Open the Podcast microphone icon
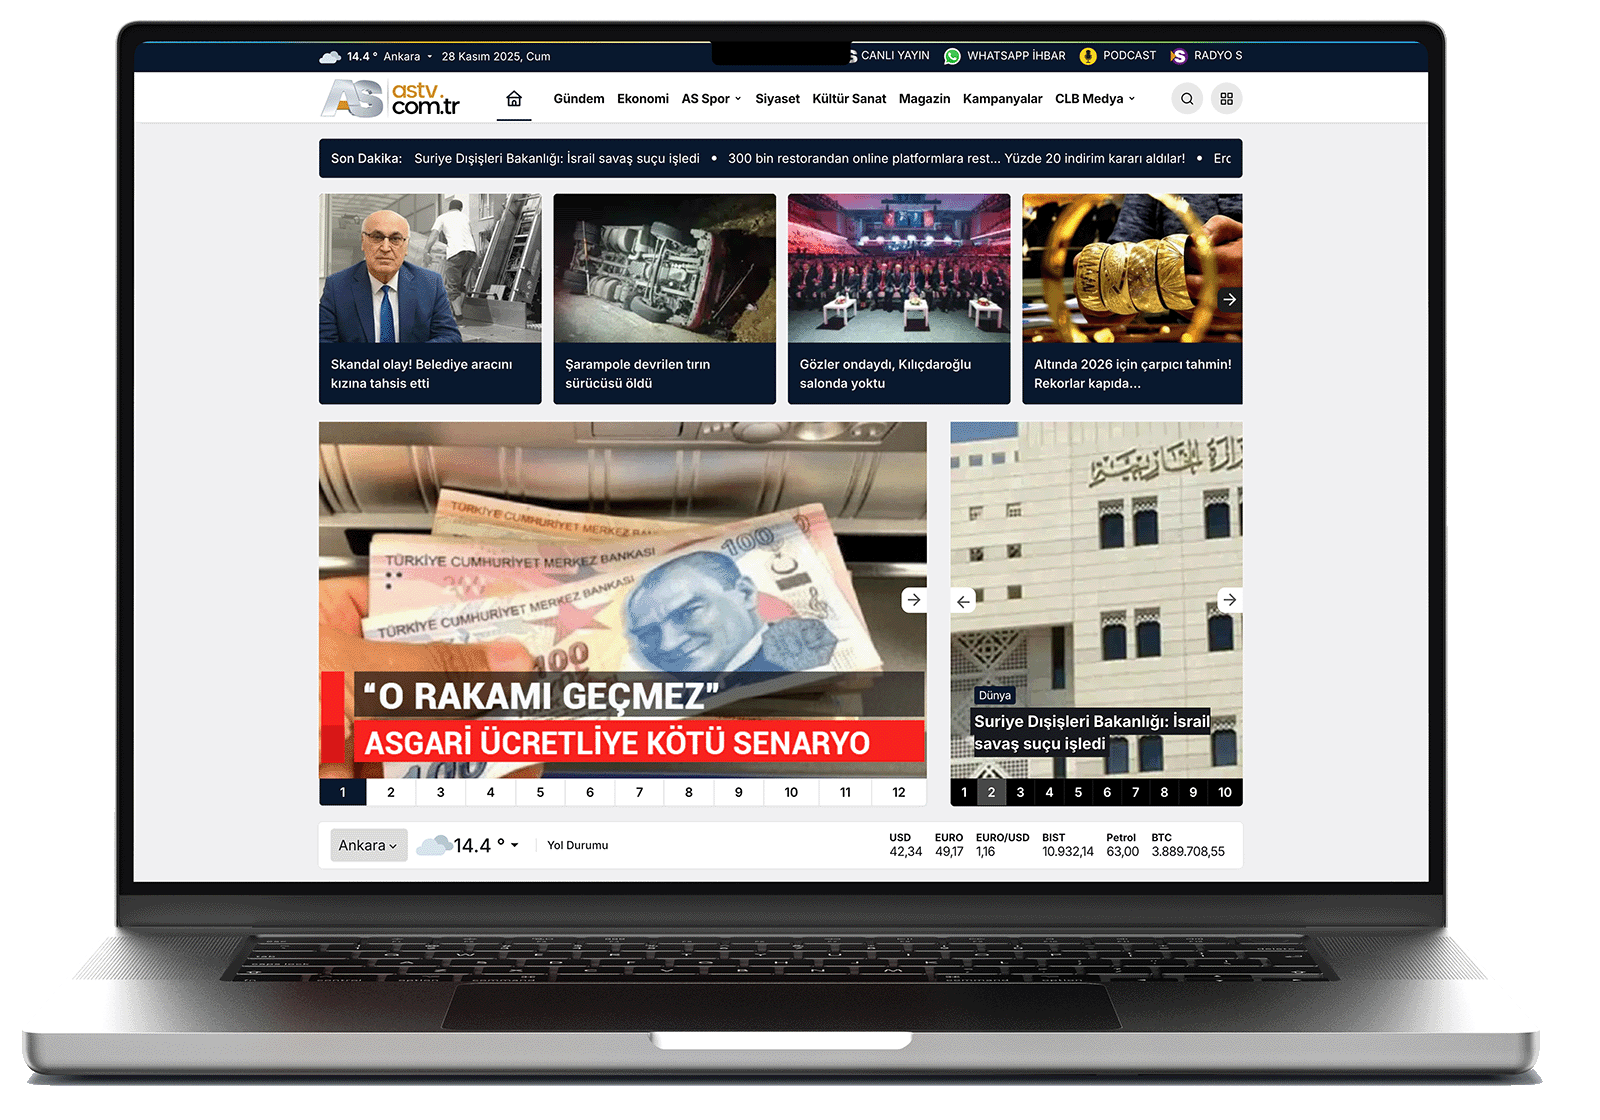The height and width of the screenshot is (1120, 1600). (1088, 56)
